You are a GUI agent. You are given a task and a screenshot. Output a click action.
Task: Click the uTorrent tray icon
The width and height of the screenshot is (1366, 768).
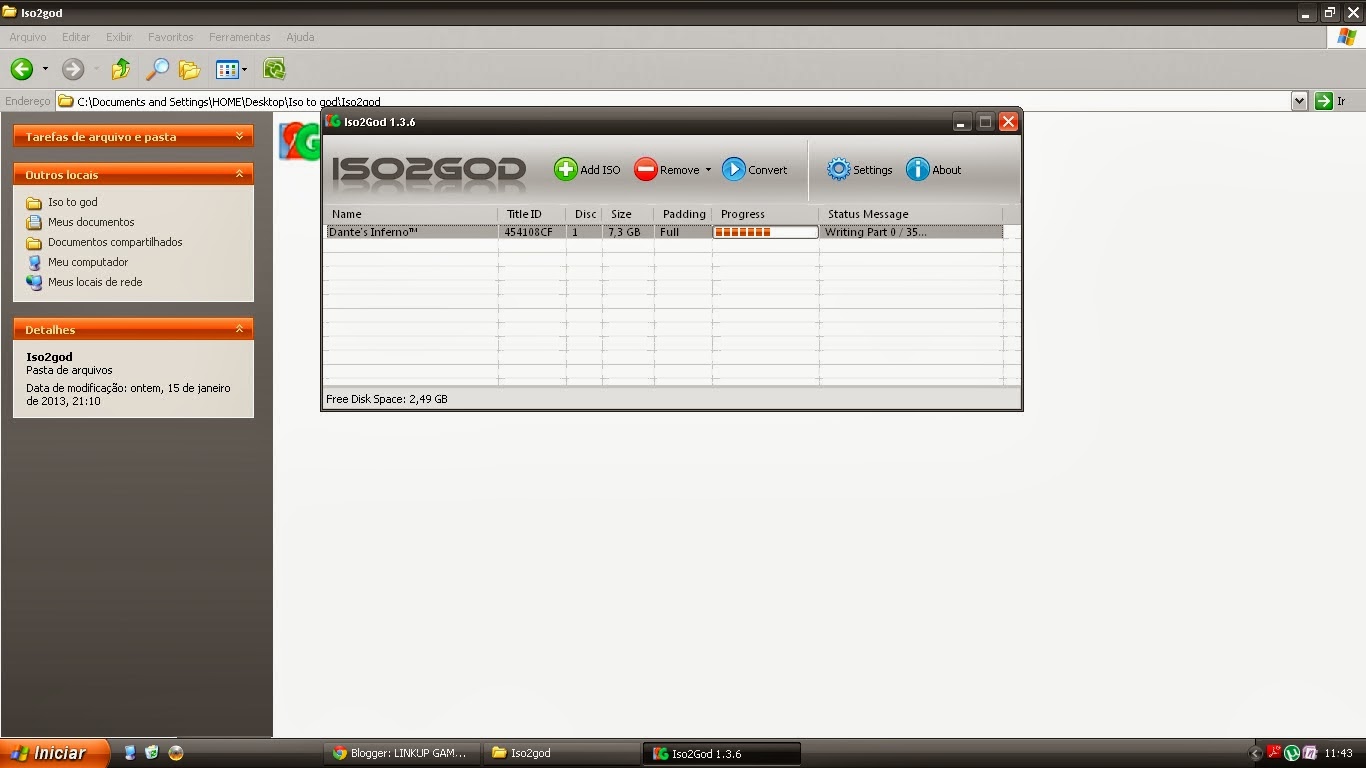[x=1291, y=753]
